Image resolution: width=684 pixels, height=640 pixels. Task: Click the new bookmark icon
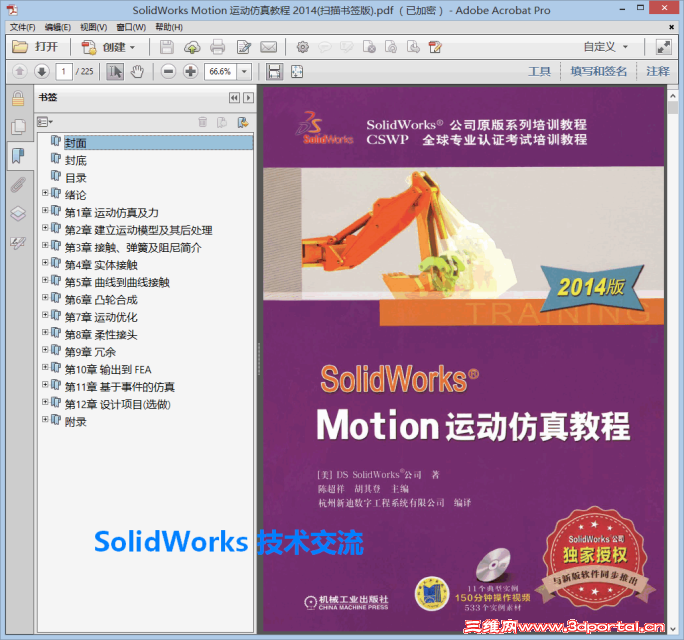point(222,122)
